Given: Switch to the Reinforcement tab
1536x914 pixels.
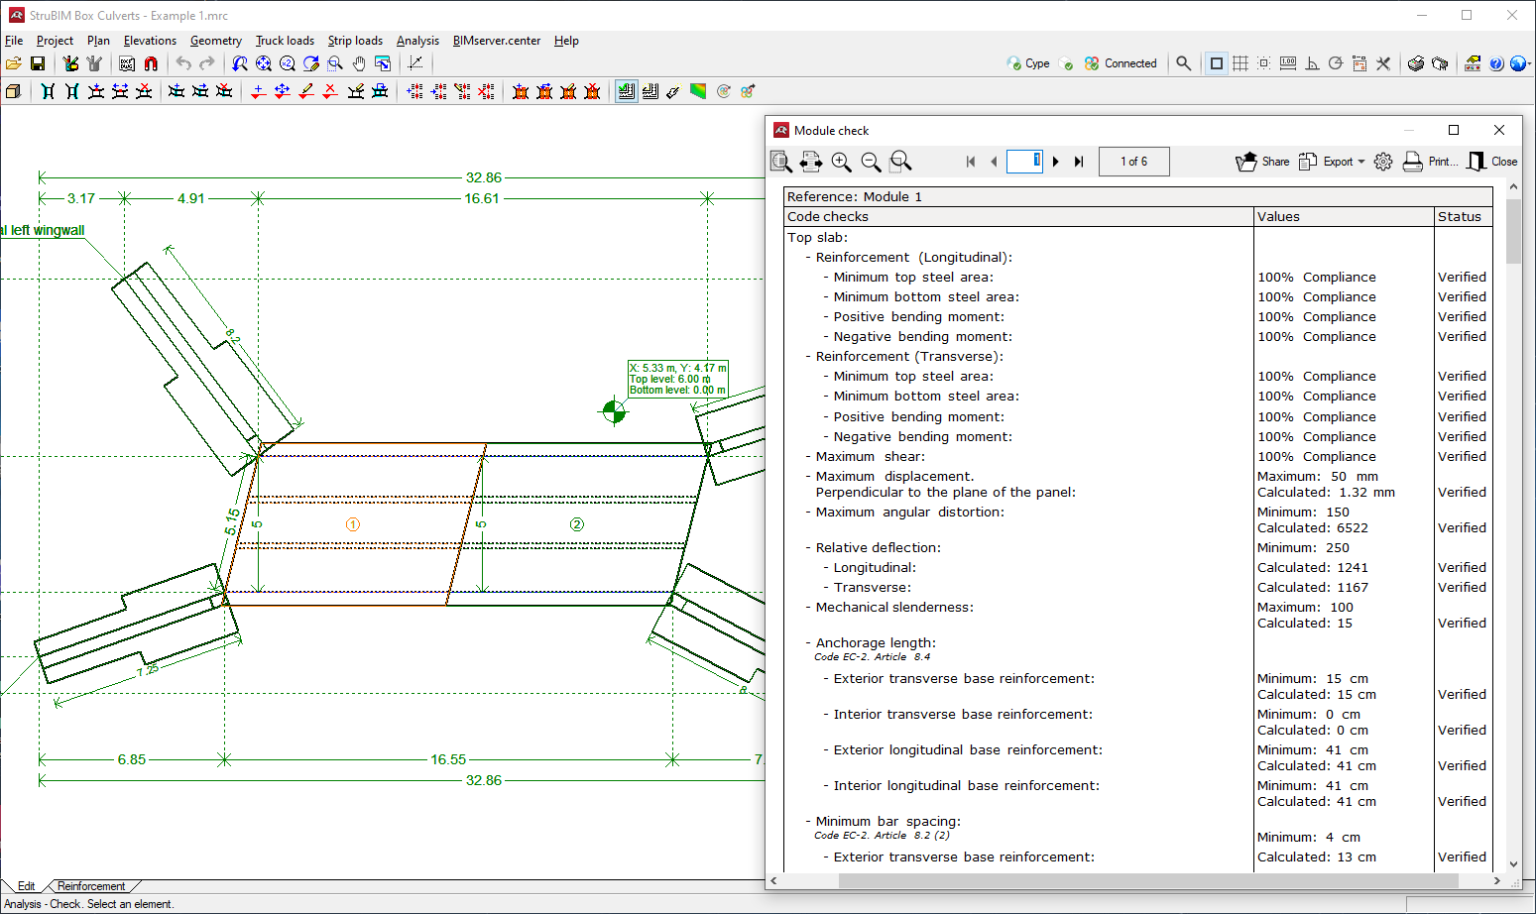Looking at the screenshot, I should (93, 886).
